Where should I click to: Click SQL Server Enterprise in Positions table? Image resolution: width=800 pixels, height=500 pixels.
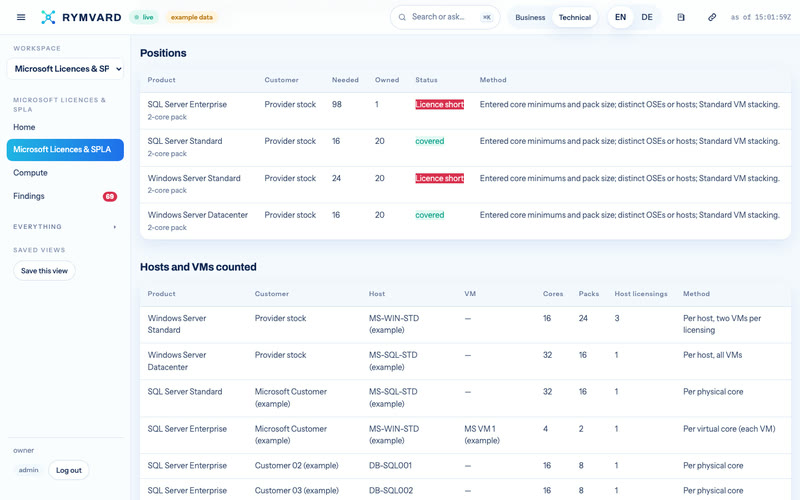pyautogui.click(x=187, y=105)
